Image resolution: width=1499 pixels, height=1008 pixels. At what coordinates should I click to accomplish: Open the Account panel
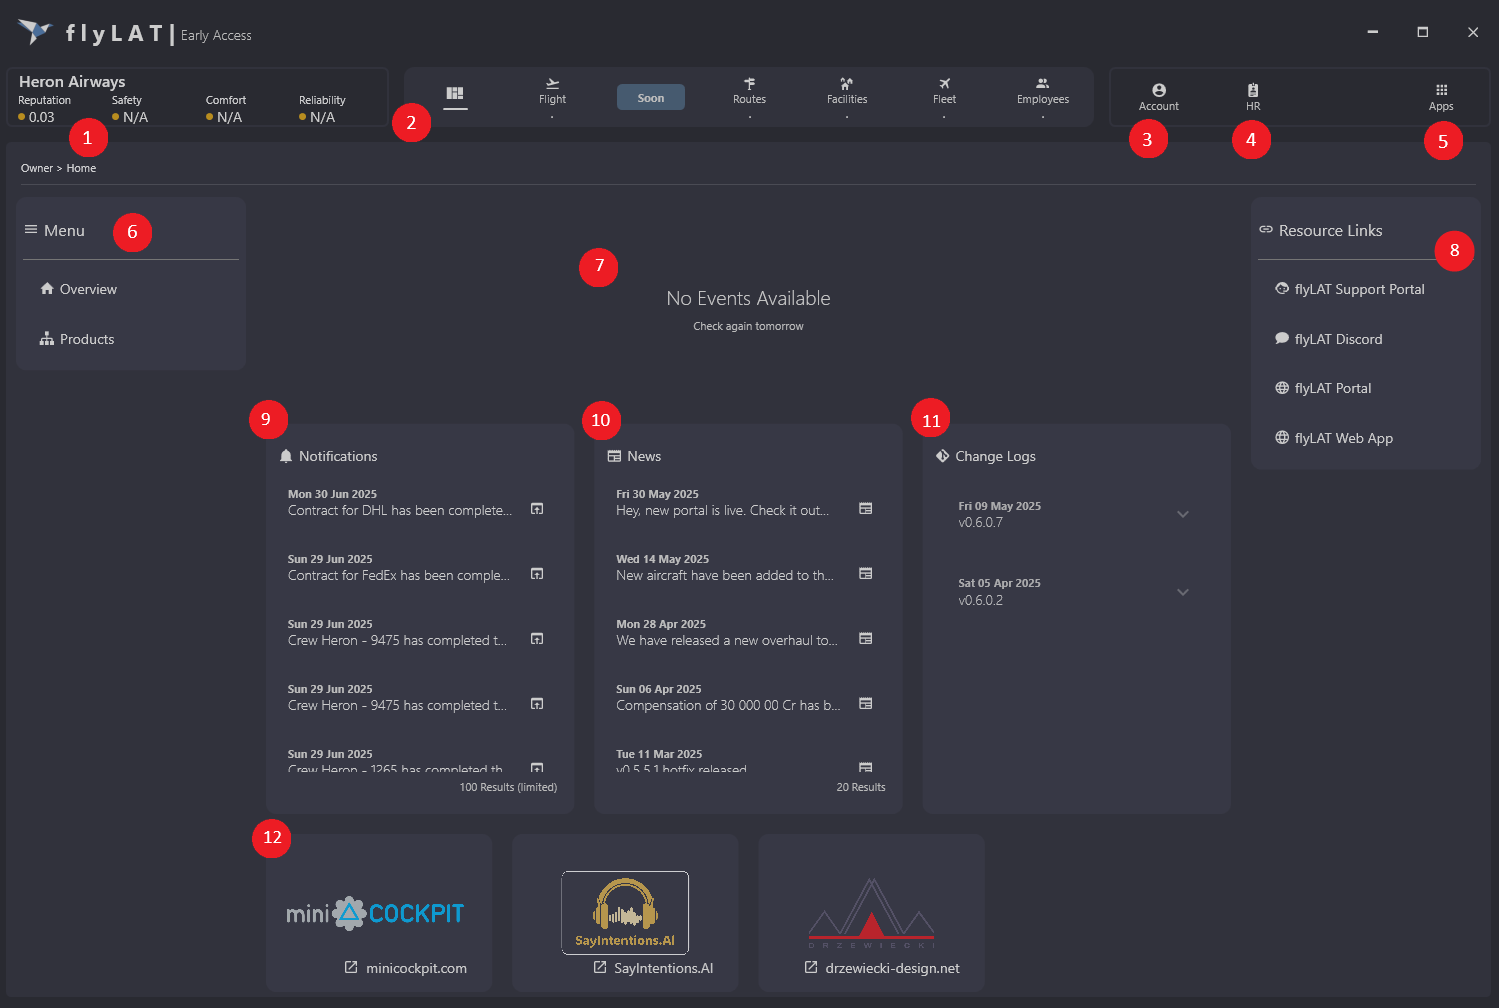(x=1158, y=97)
